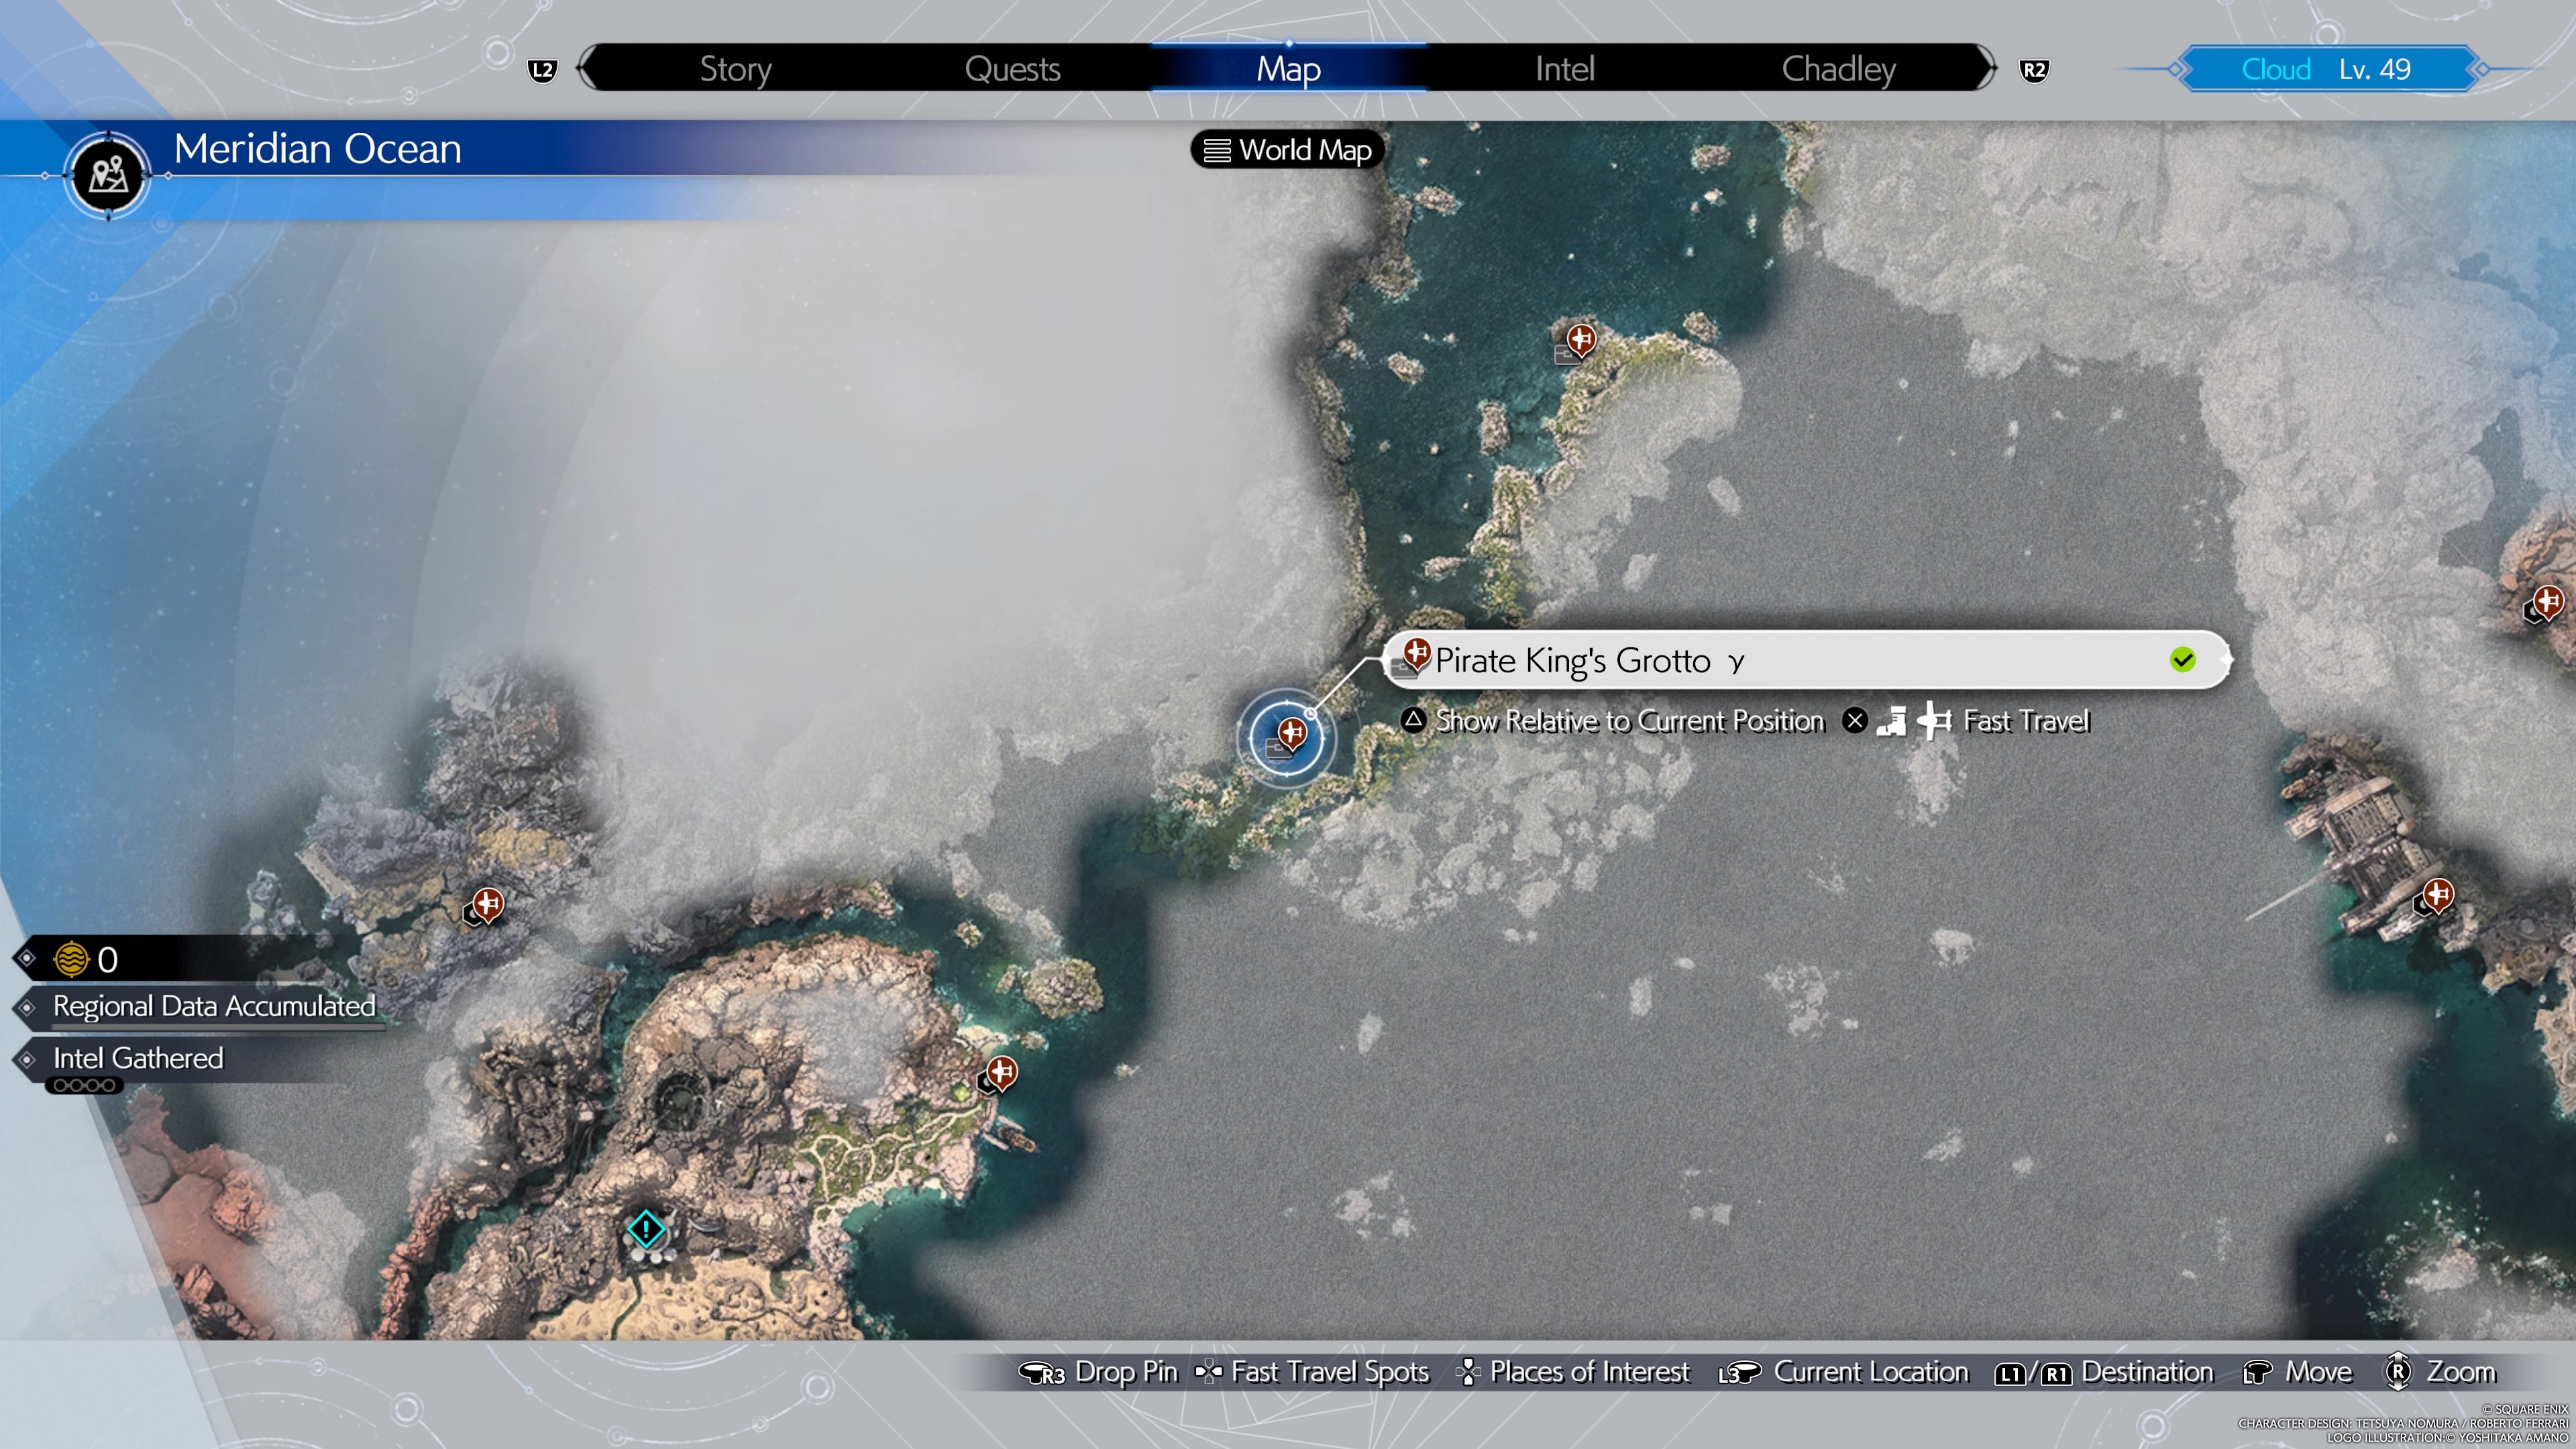
Task: Open the World Map list
Action: coord(1287,150)
